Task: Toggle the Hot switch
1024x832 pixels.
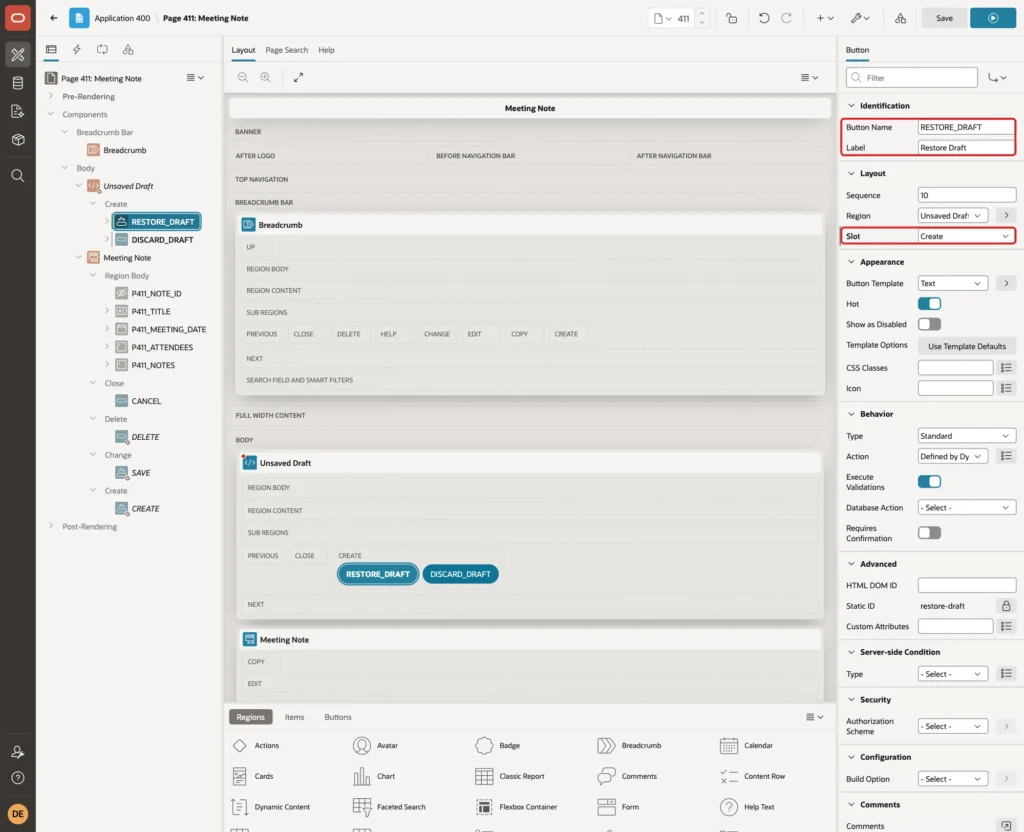Action: click(x=929, y=304)
